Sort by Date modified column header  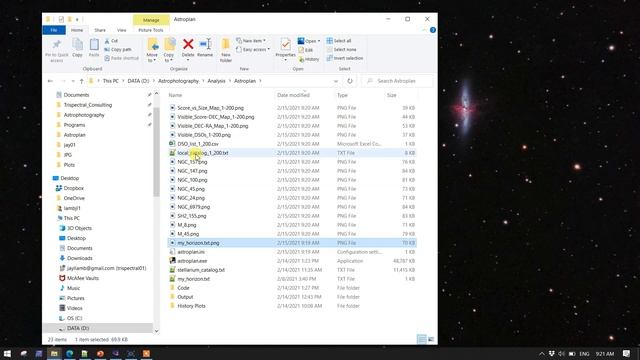[x=293, y=95]
